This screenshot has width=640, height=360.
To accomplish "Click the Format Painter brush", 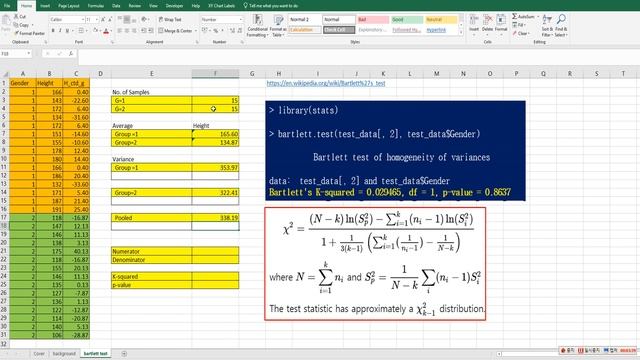I will pos(17,33).
